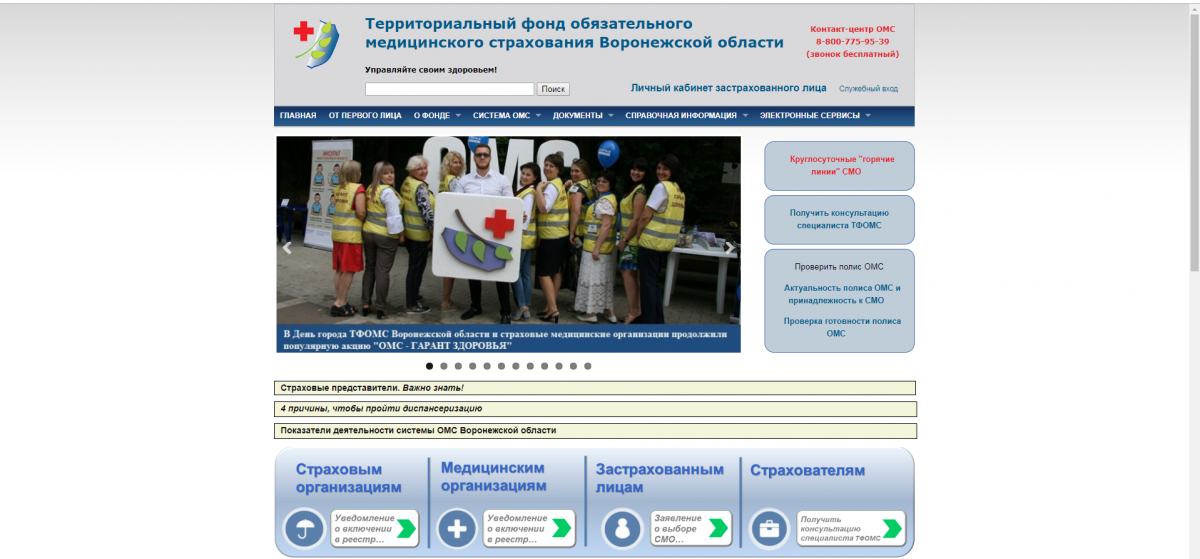Viewport: 1200px width, 559px height.
Task: Click the page vertical scrollbar thumb
Action: coord(1193,140)
